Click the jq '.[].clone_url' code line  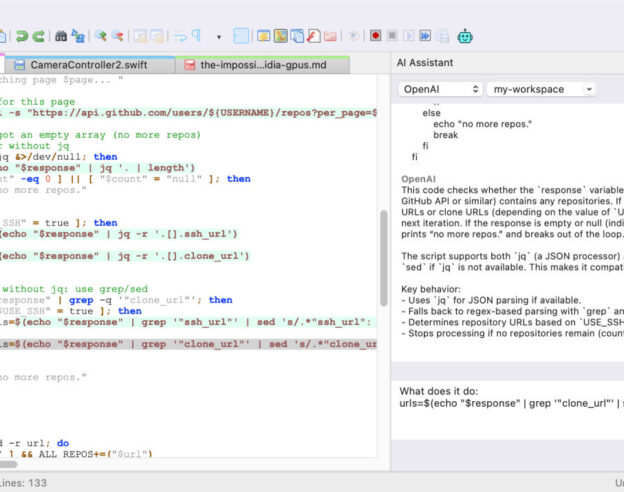tap(125, 256)
